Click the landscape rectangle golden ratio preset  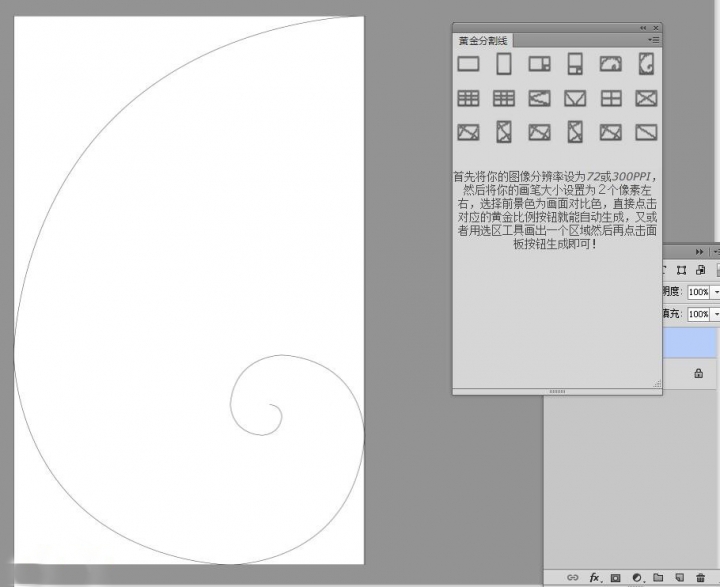[468, 64]
